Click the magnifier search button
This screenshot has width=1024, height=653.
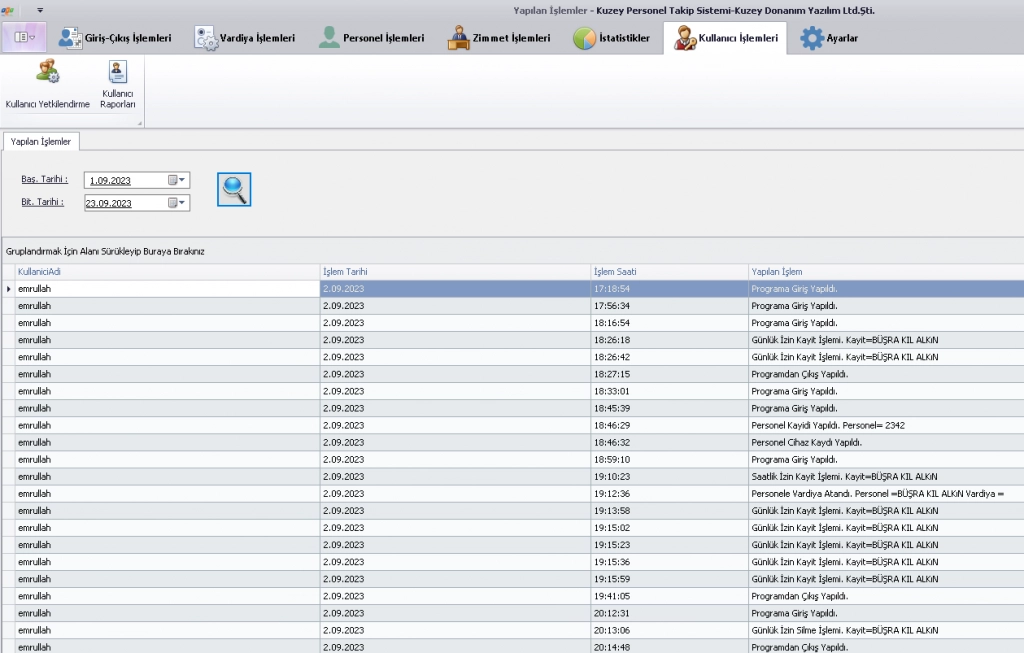234,189
